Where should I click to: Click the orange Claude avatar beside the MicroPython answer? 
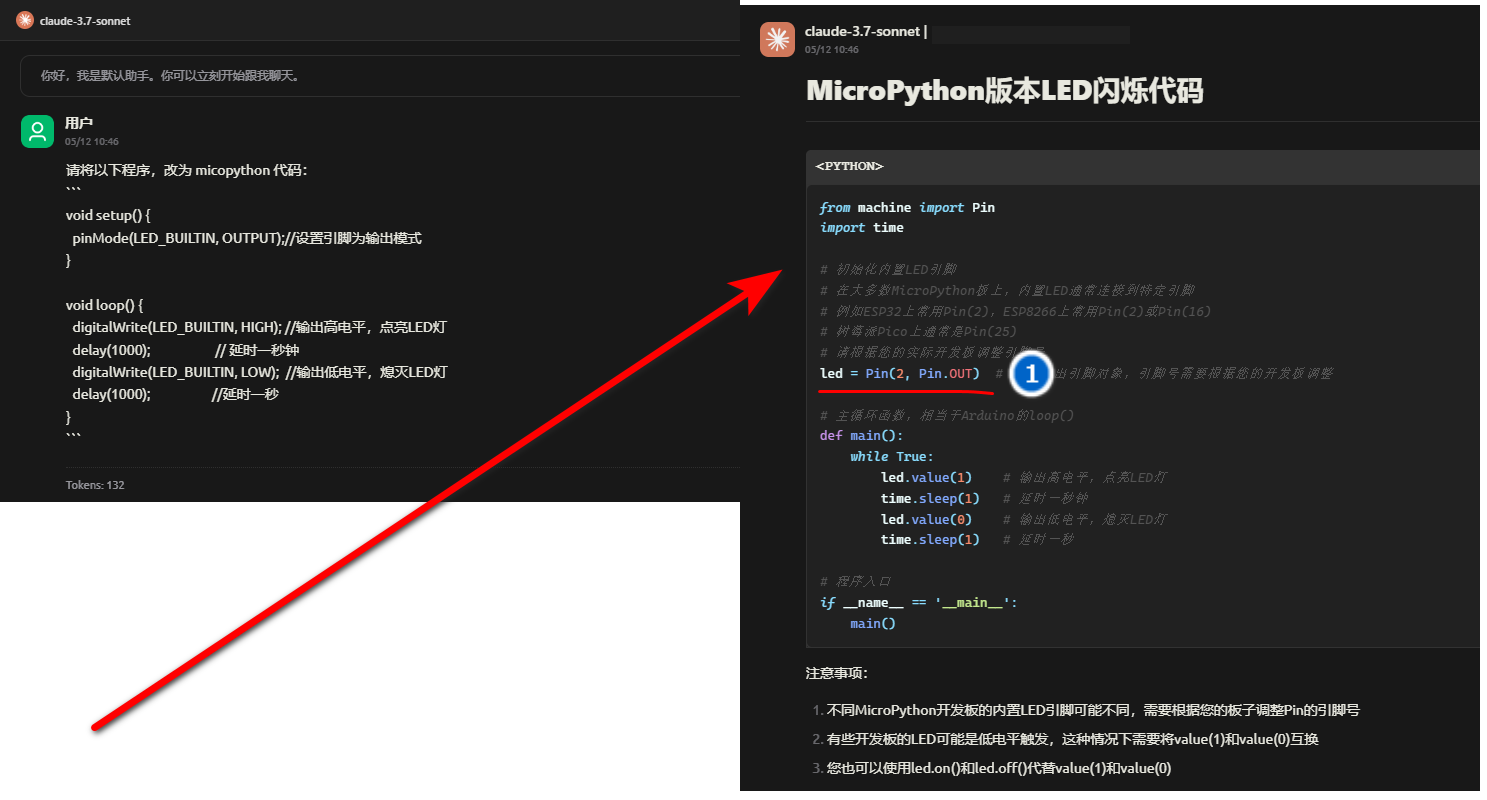tap(777, 39)
